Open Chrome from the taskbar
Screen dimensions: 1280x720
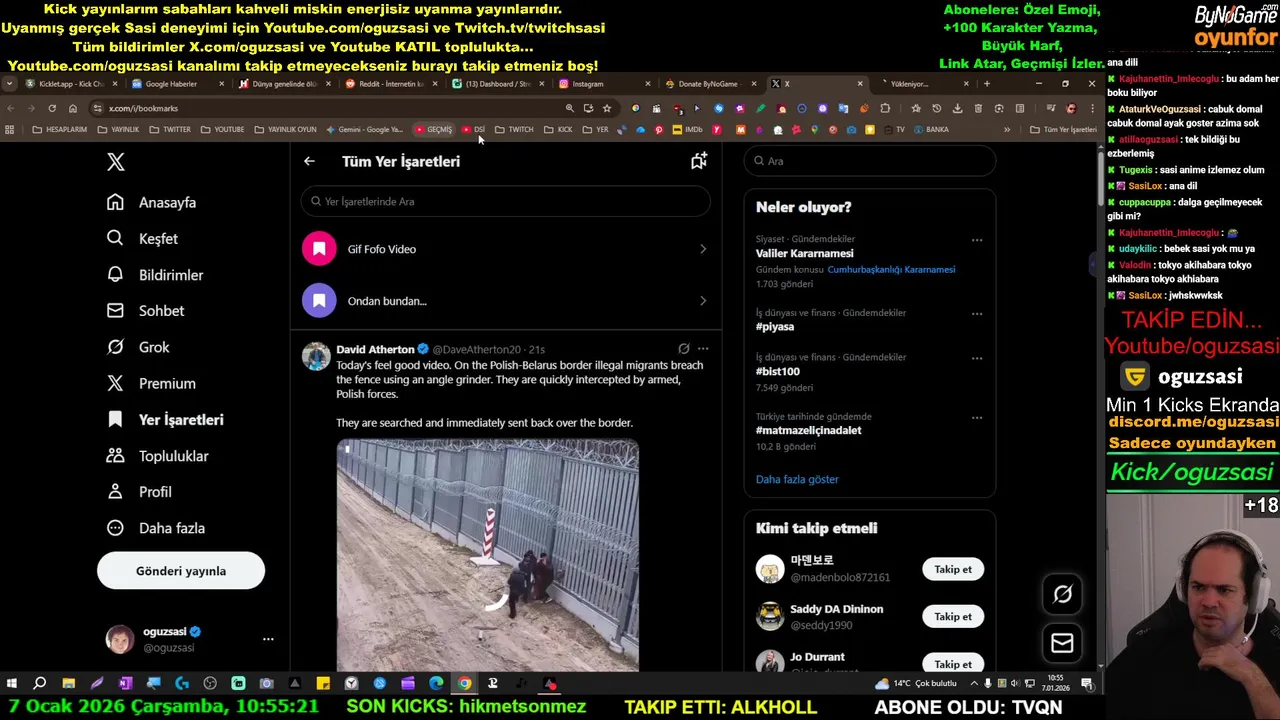465,684
